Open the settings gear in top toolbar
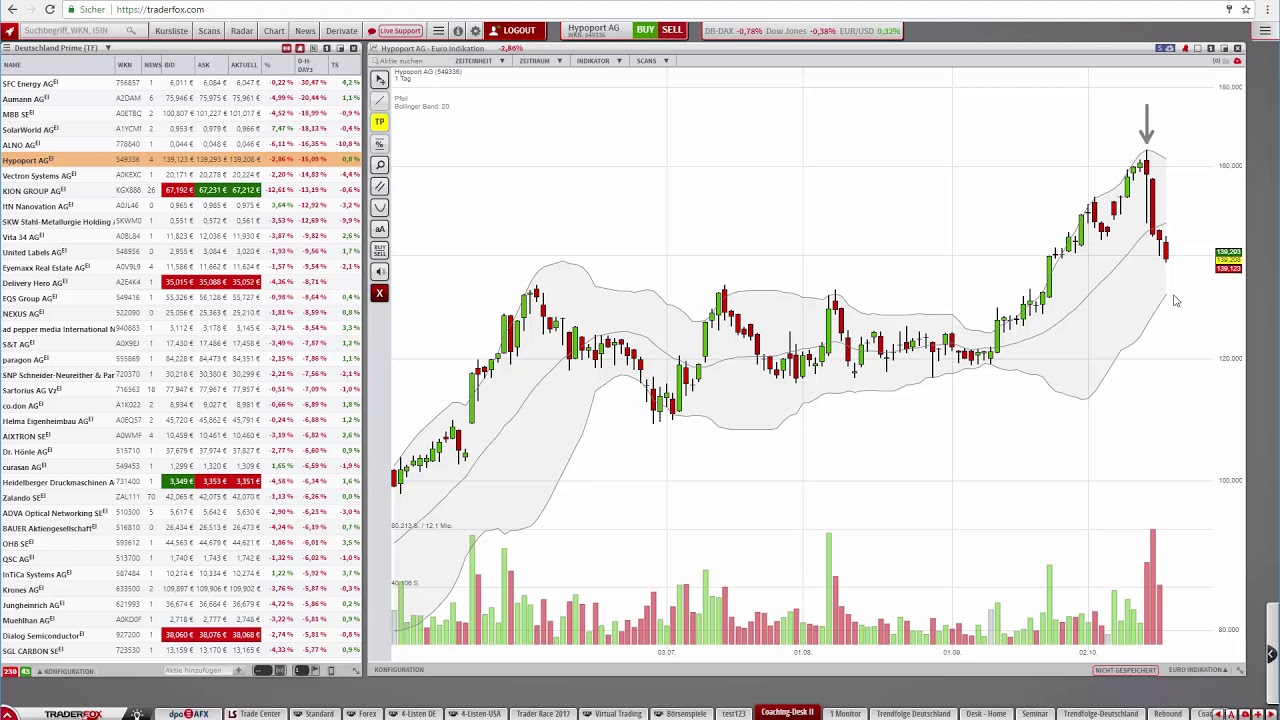This screenshot has height=720, width=1280. coord(475,31)
